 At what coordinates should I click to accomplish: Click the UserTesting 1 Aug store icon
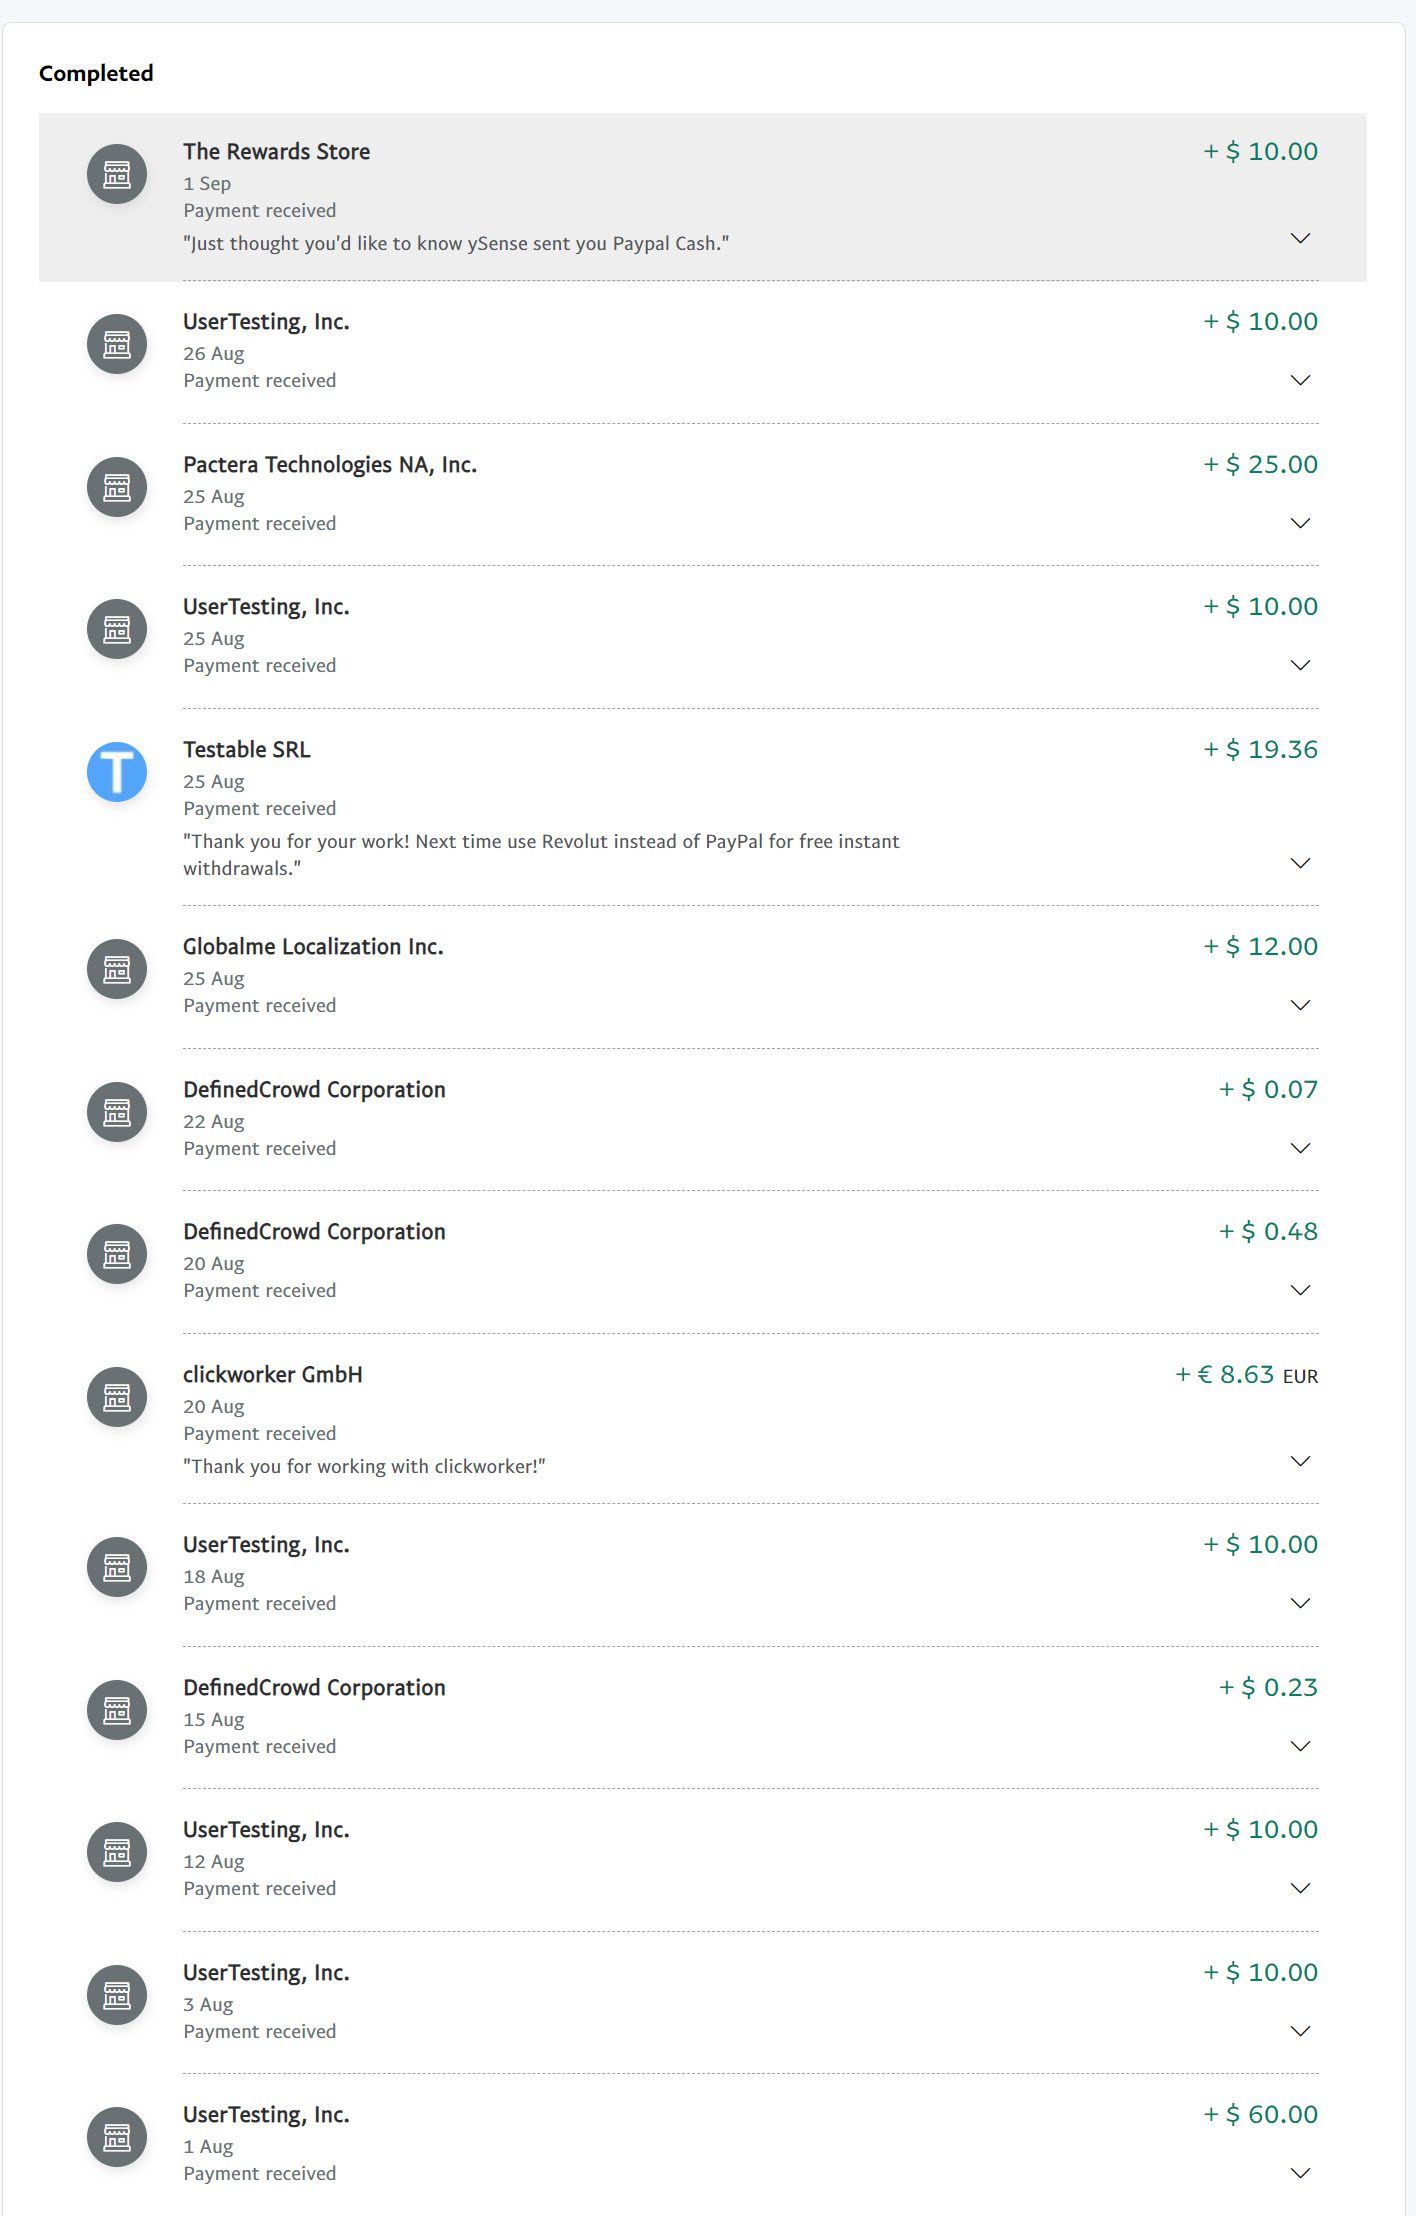117,2137
